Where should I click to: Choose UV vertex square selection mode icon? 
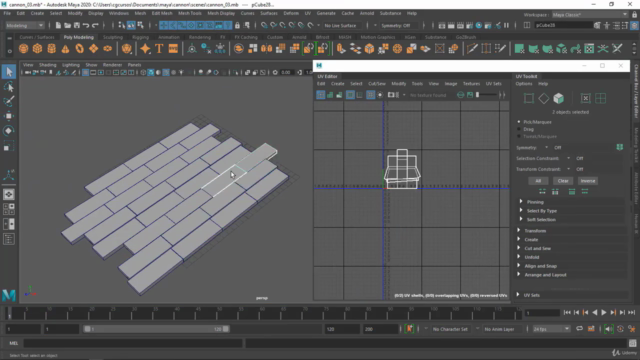tap(529, 98)
